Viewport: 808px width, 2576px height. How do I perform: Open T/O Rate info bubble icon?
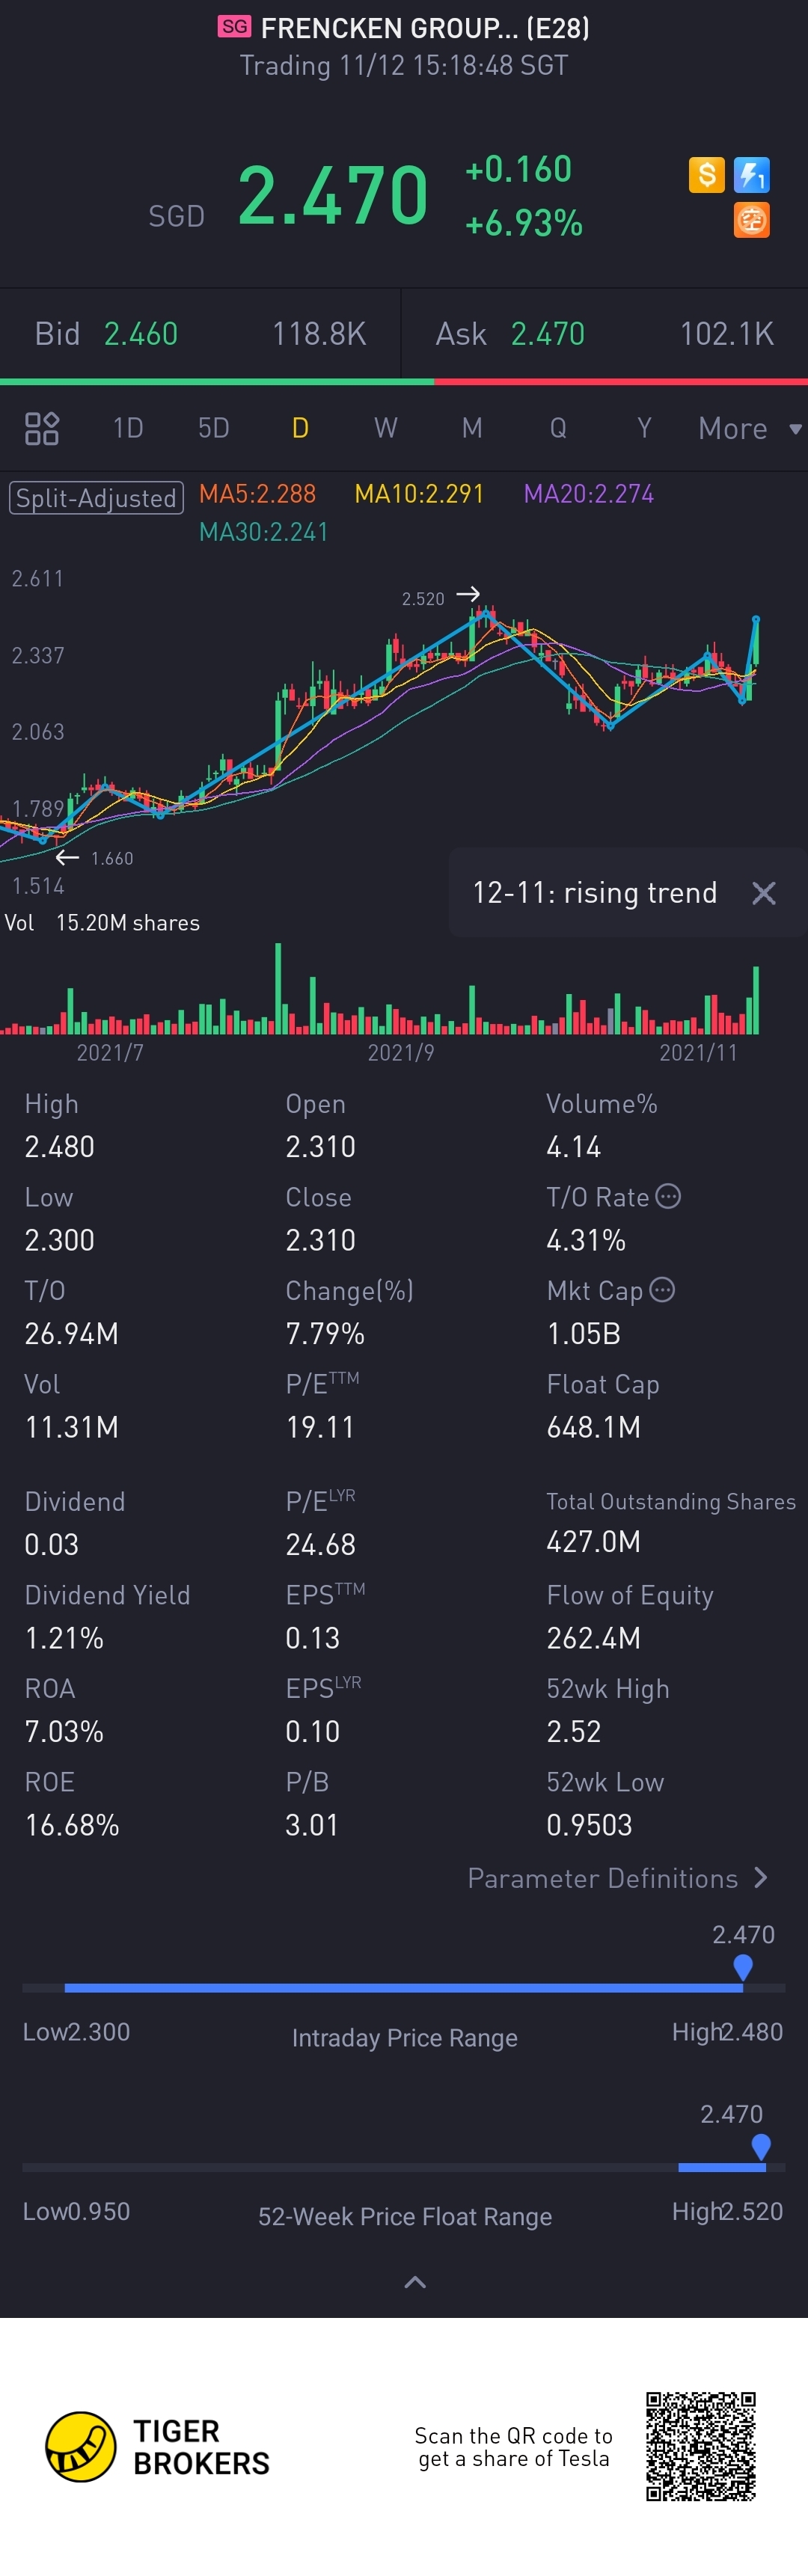point(669,1196)
